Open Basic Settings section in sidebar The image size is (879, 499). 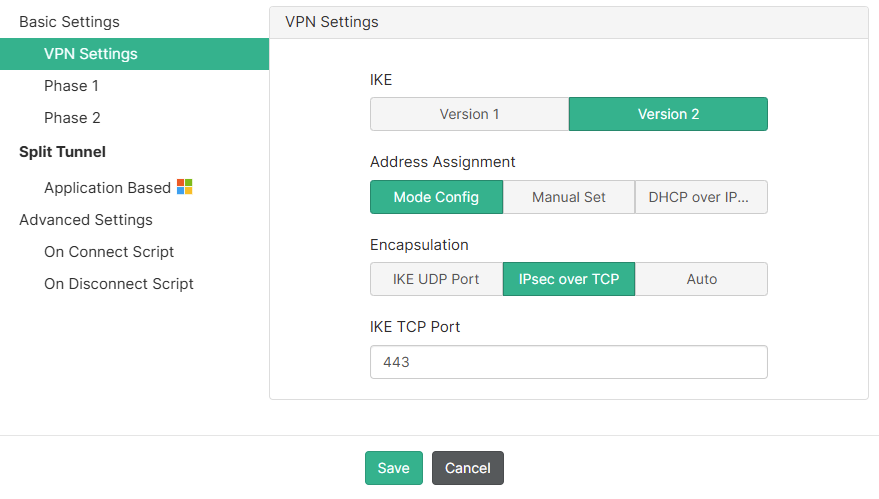pyautogui.click(x=69, y=21)
